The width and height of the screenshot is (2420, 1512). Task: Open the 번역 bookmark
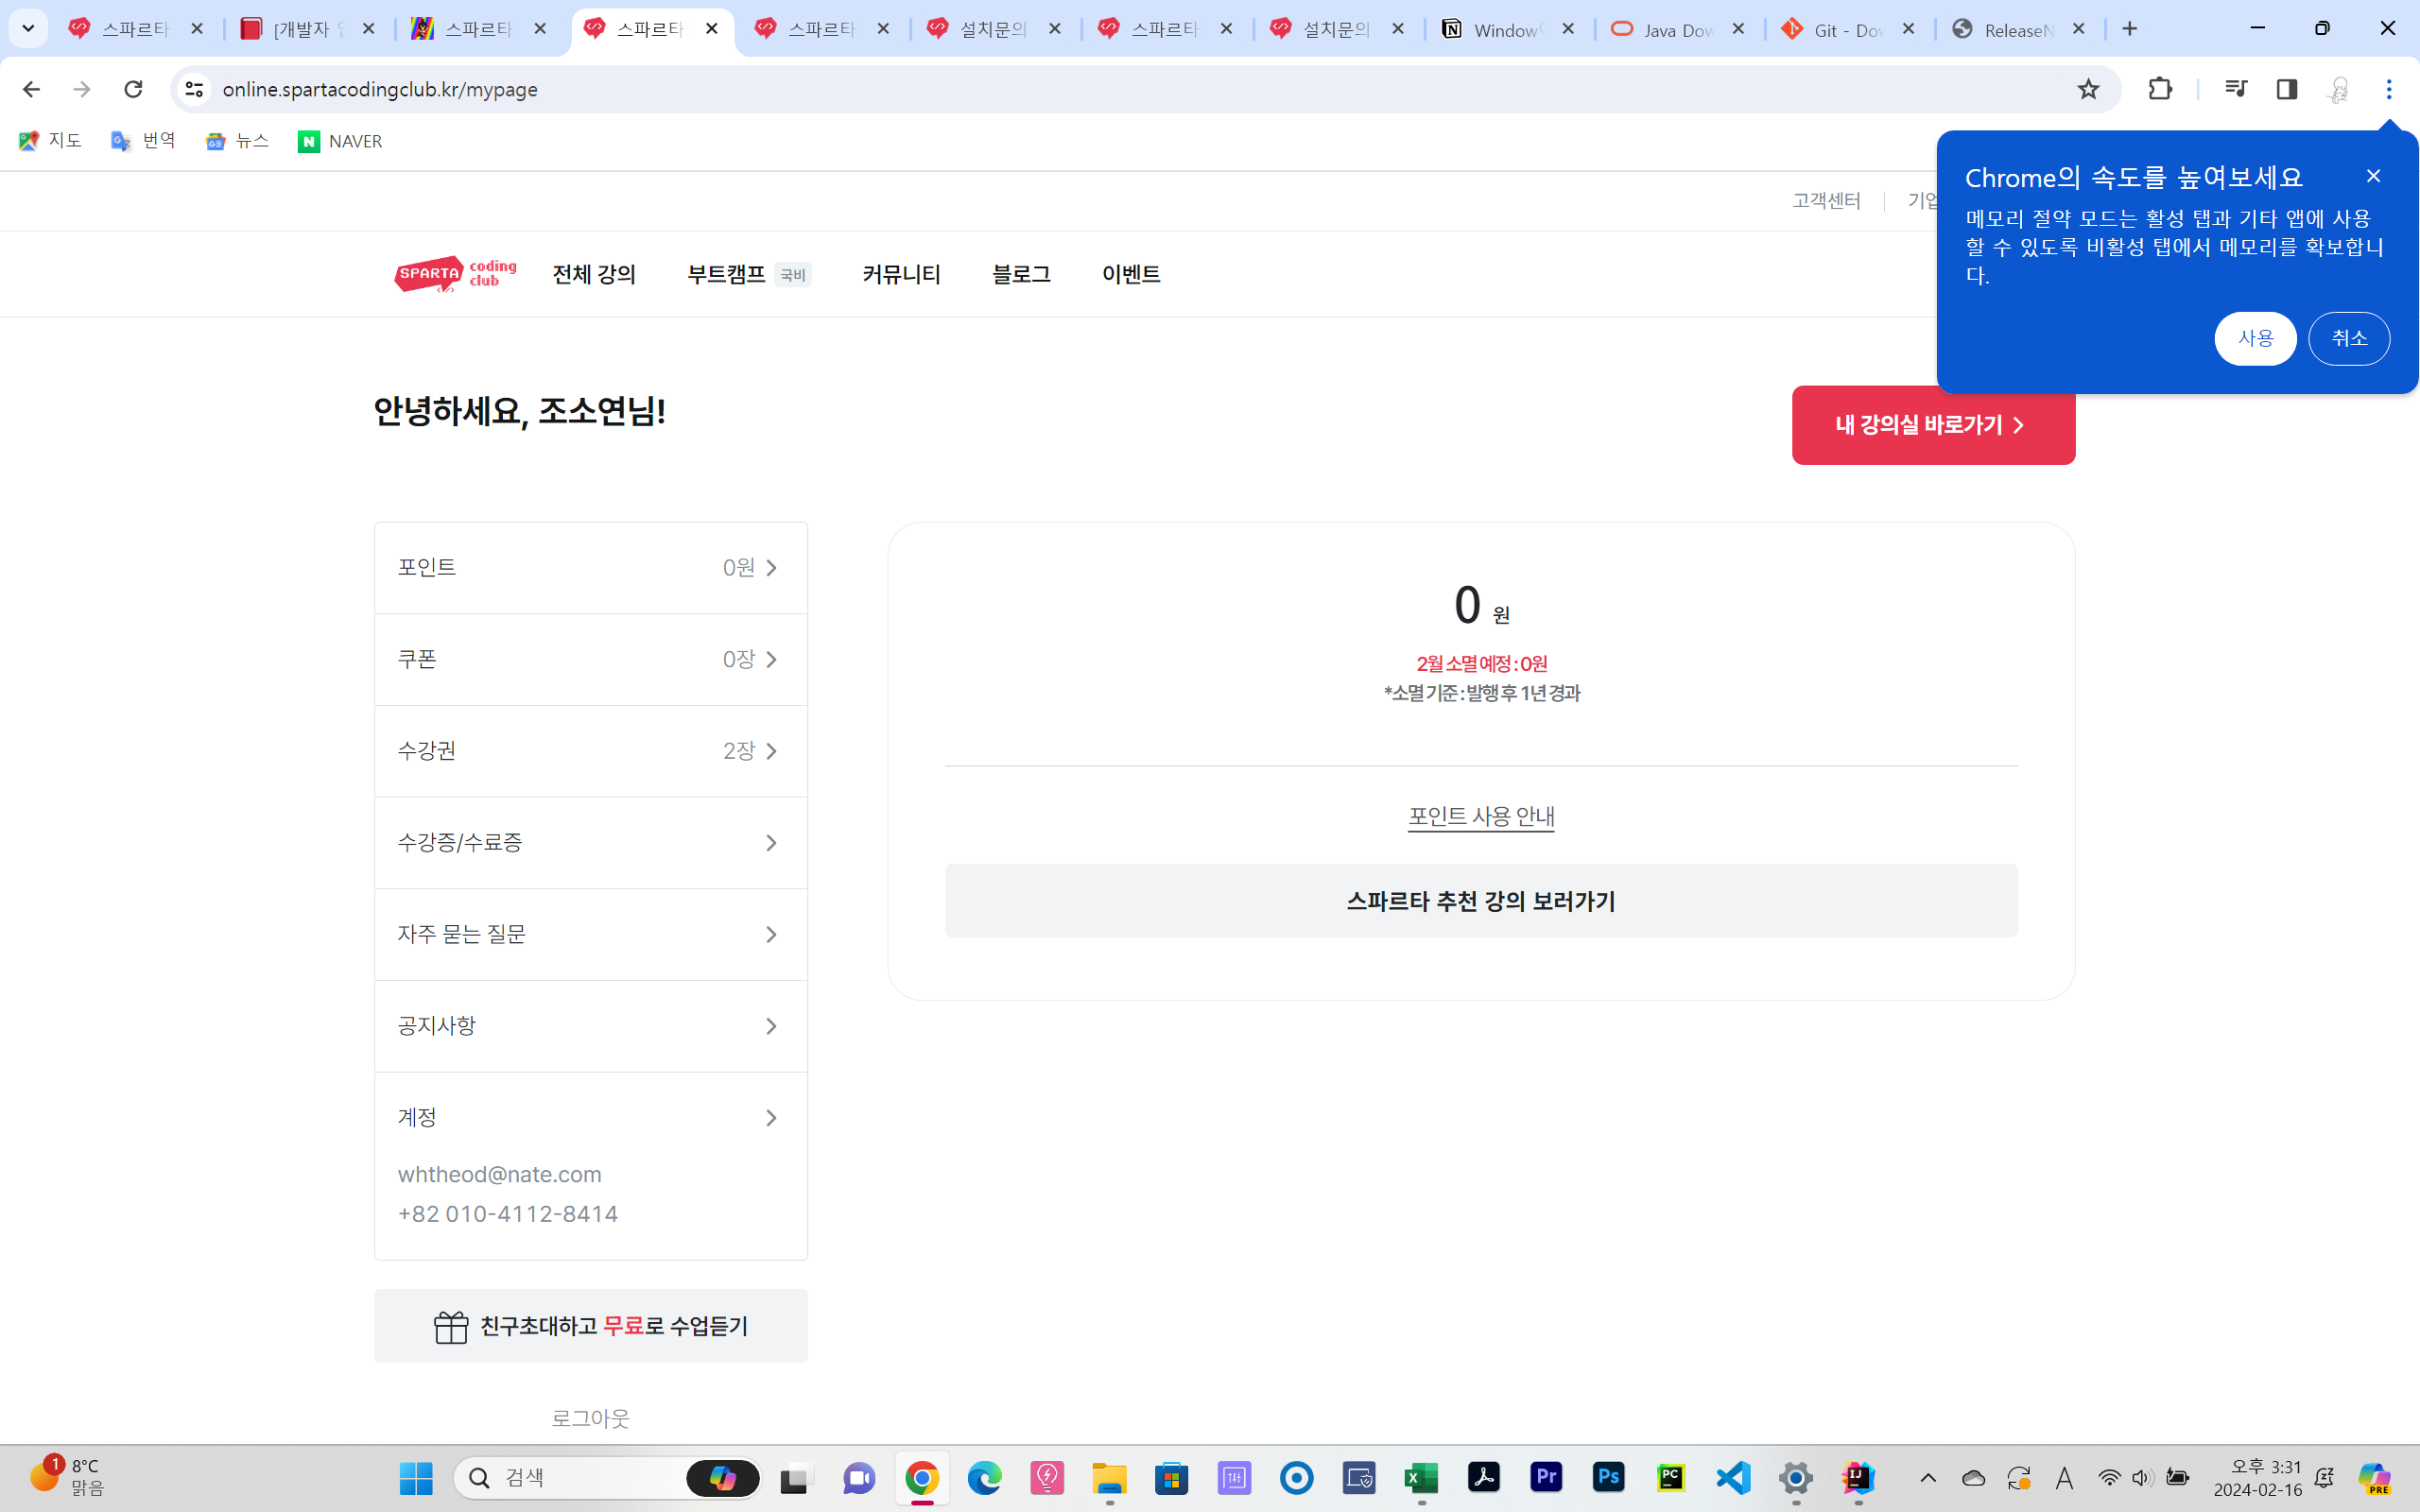pos(144,141)
